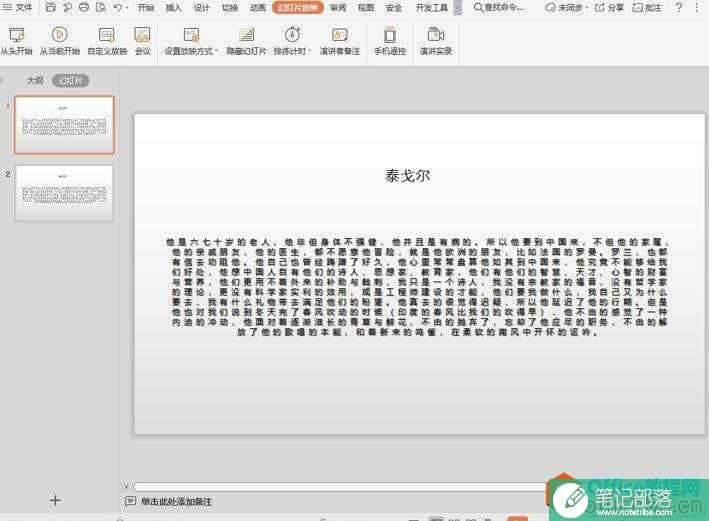This screenshot has width=709, height=521.
Task: Click the notes icon beside 单击此处添加备注
Action: [130, 501]
